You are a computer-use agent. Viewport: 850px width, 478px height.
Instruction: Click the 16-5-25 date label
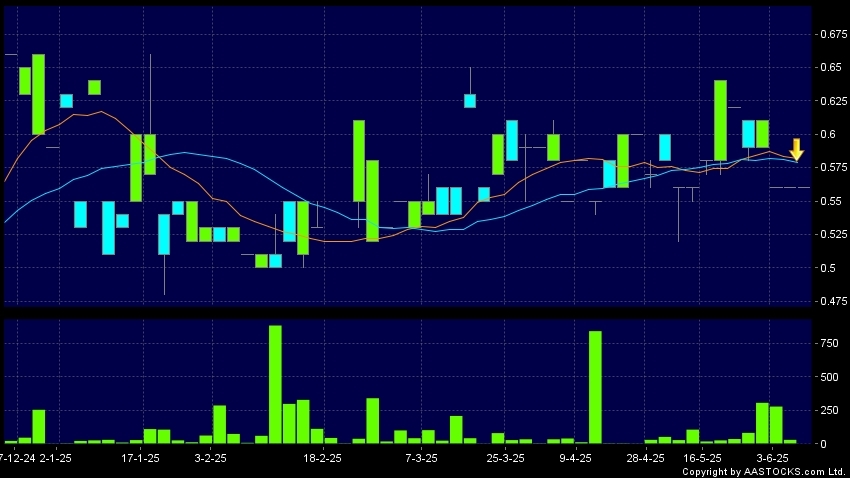pos(702,458)
